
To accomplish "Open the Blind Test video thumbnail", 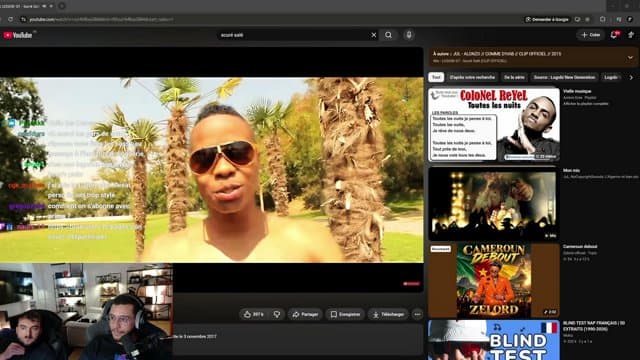I will coord(494,340).
